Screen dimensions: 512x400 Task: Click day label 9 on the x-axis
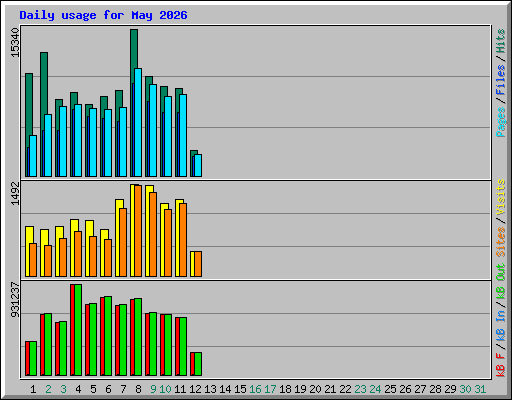click(x=153, y=389)
